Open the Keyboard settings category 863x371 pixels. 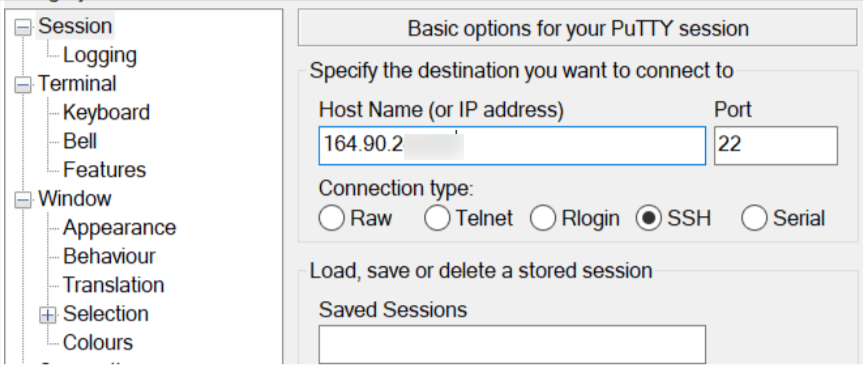tap(106, 112)
